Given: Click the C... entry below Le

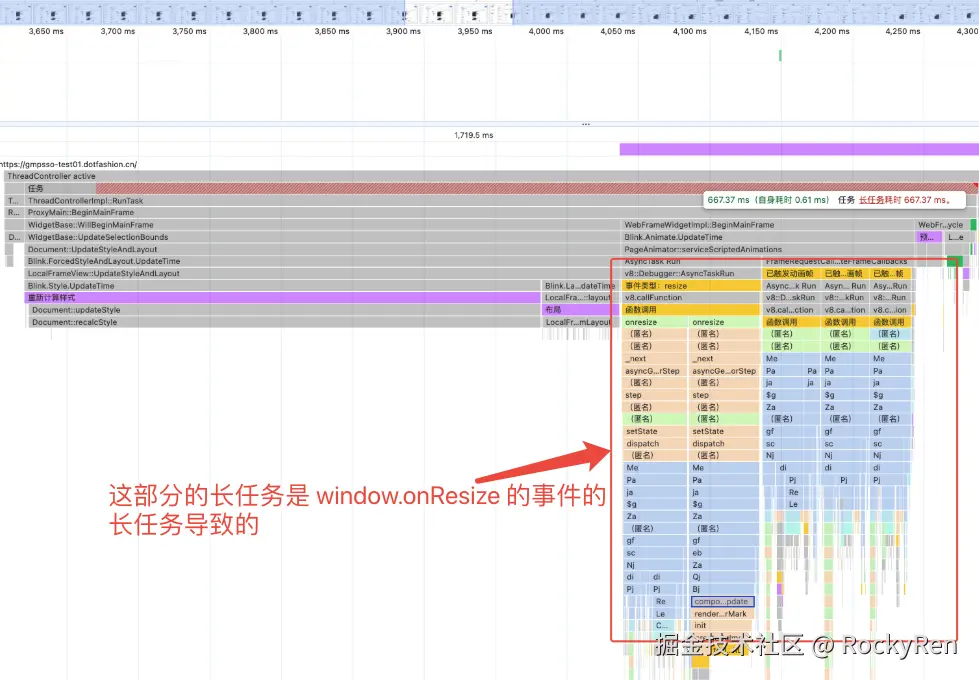Looking at the screenshot, I should [x=663, y=625].
